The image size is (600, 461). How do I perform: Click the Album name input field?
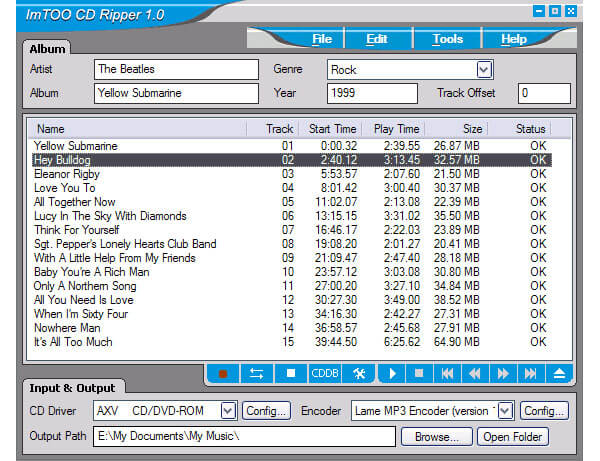point(176,93)
